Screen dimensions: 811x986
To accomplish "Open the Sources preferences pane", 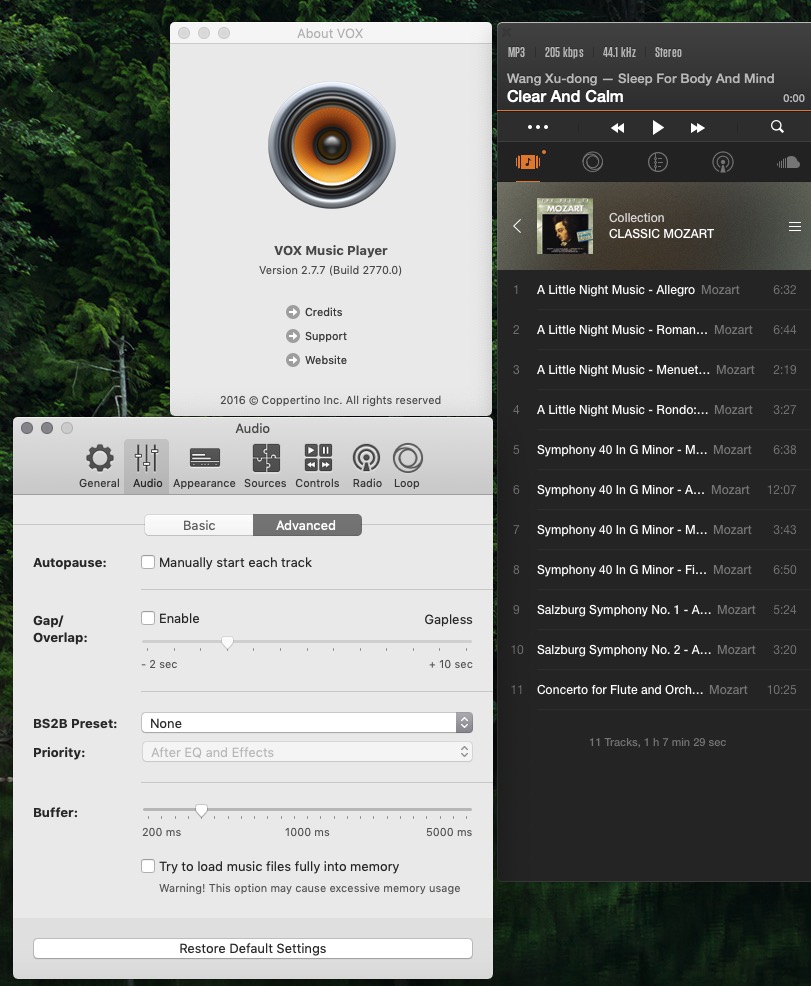I will 265,466.
